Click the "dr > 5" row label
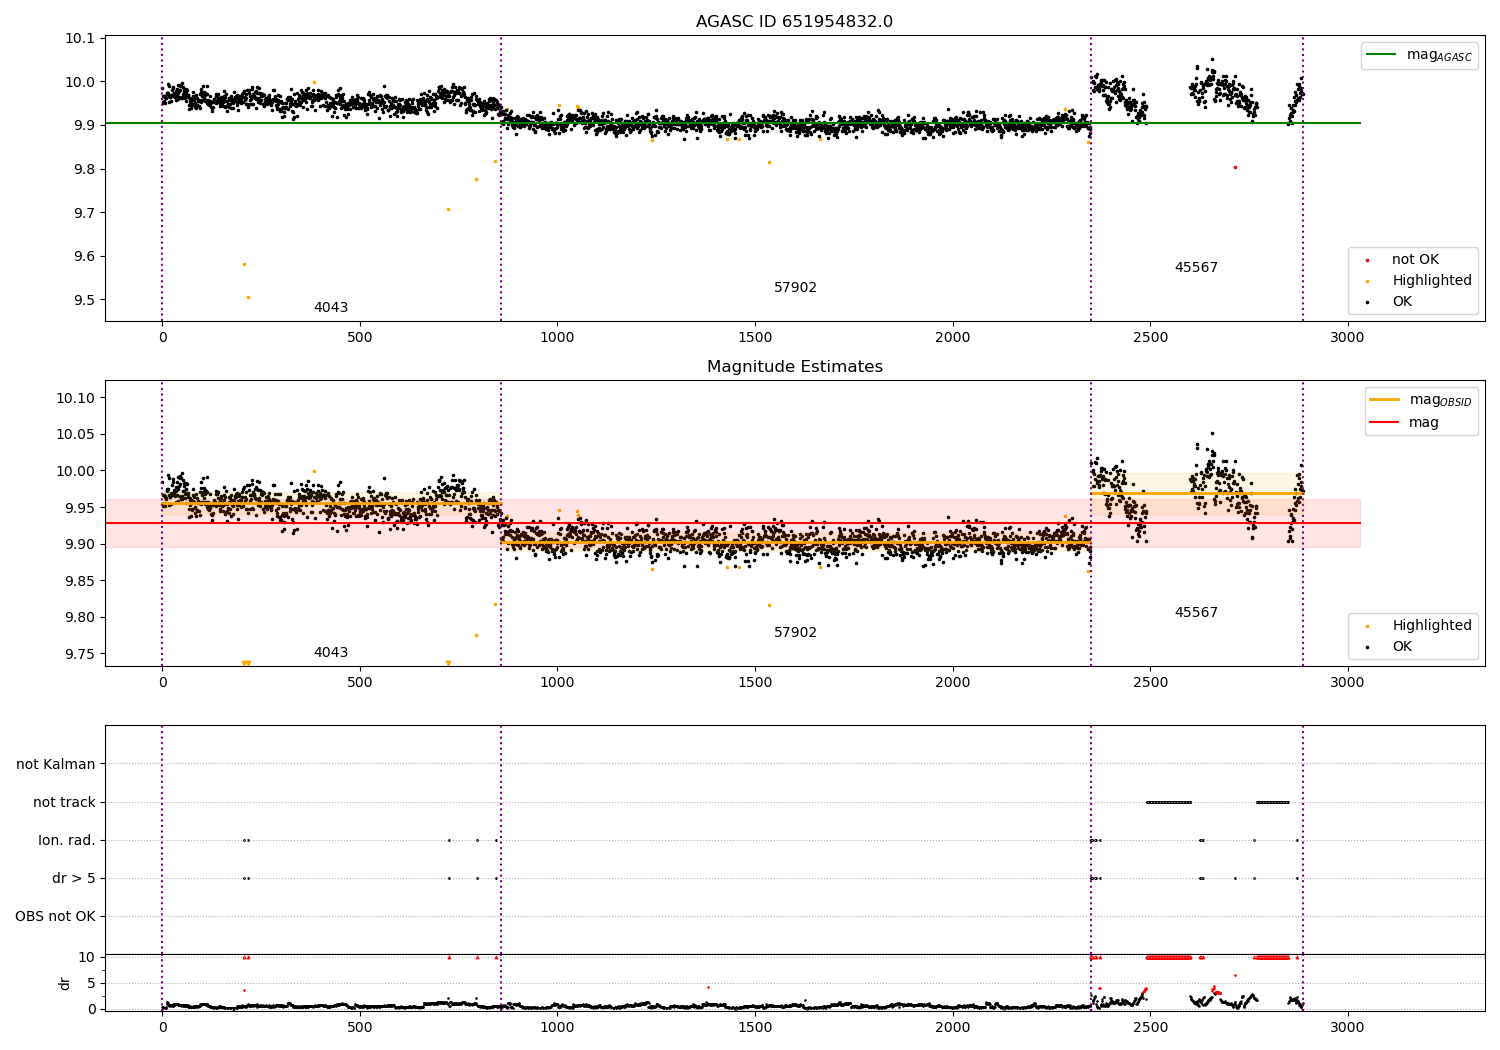This screenshot has width=1500, height=1050. (74, 879)
